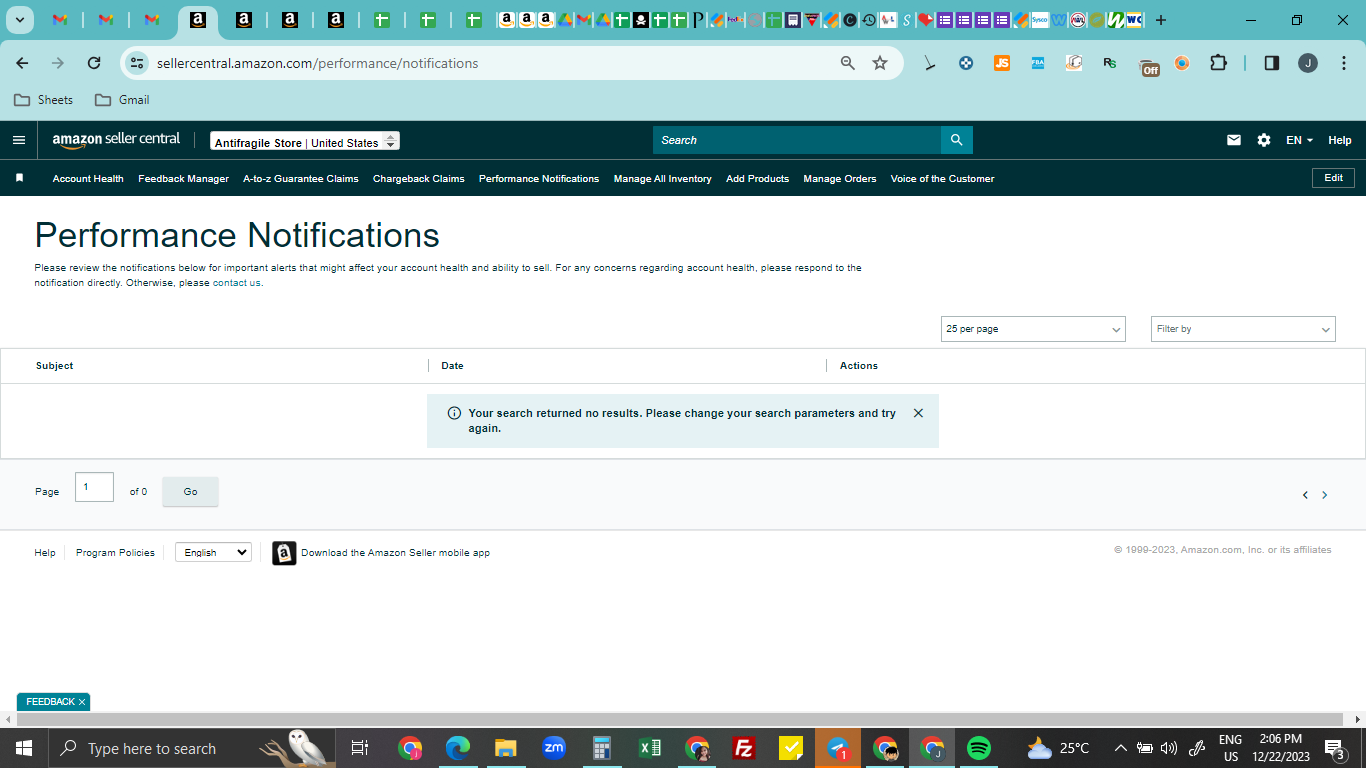Open the Sheets bookmarks folder
Screen dimensions: 1366x768
pyautogui.click(x=43, y=100)
